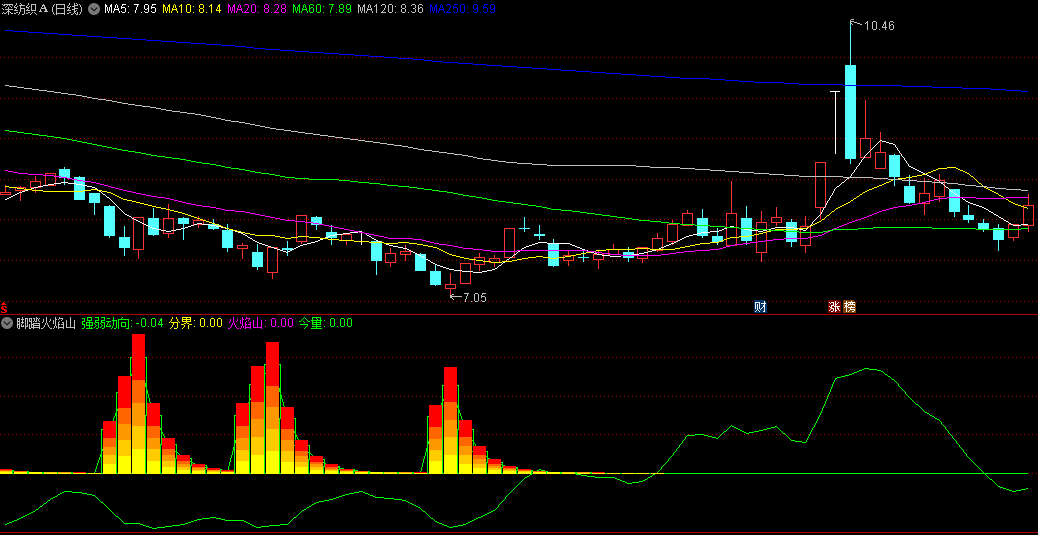Click the 分界: 0.00 value

195,323
